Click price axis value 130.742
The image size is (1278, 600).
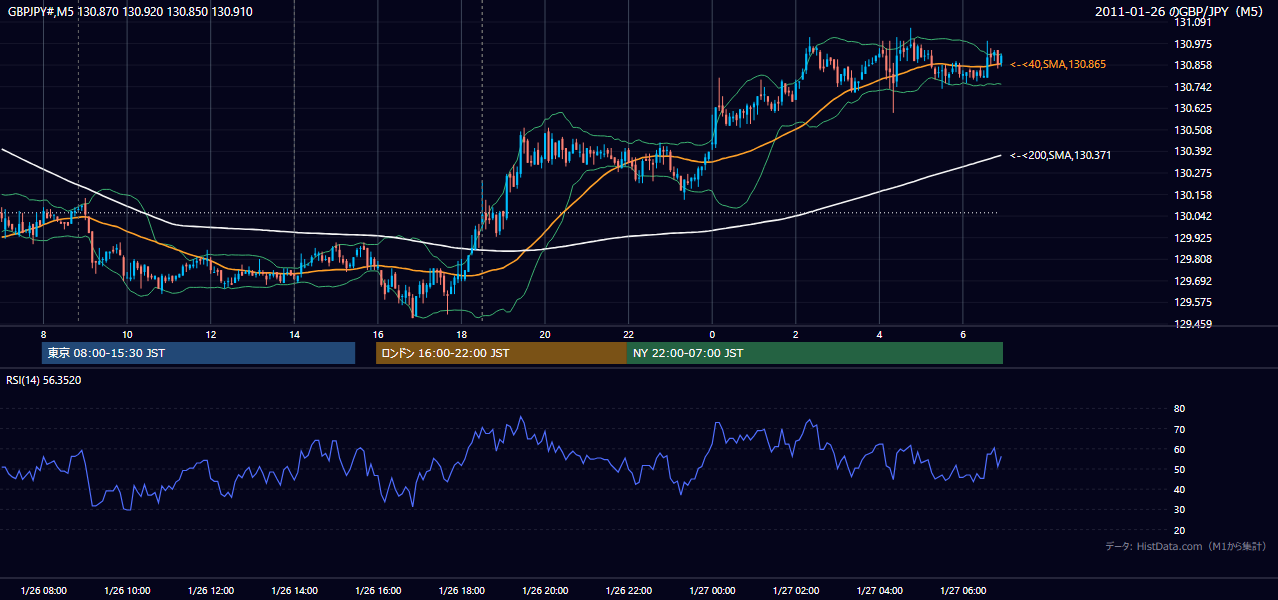pyautogui.click(x=1192, y=87)
